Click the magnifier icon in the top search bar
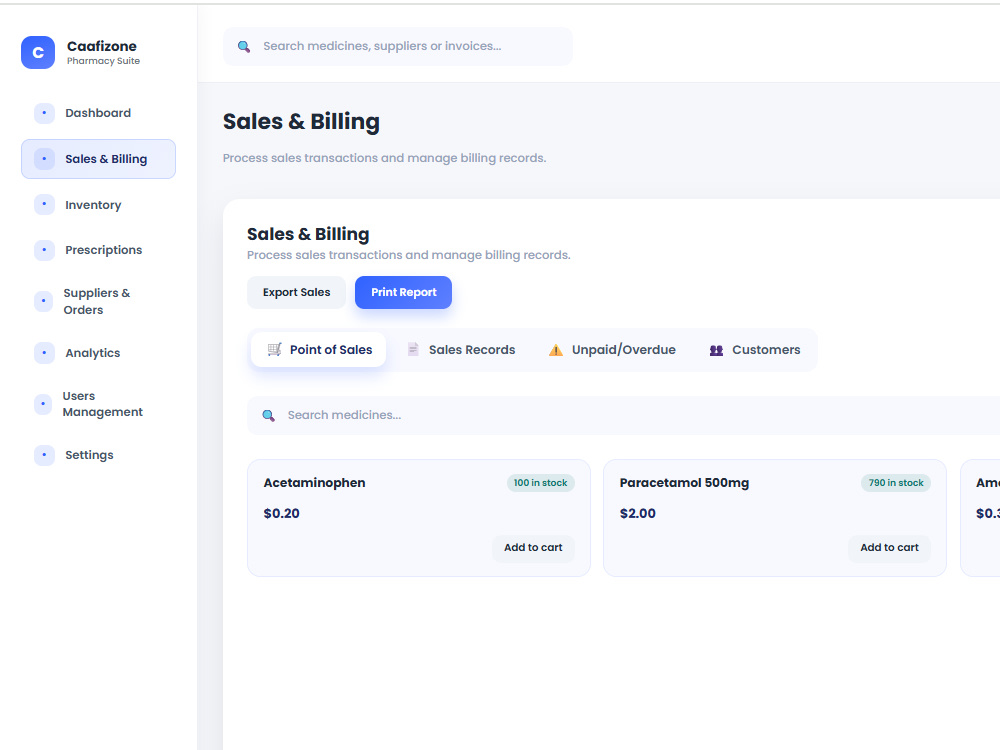 (x=244, y=47)
